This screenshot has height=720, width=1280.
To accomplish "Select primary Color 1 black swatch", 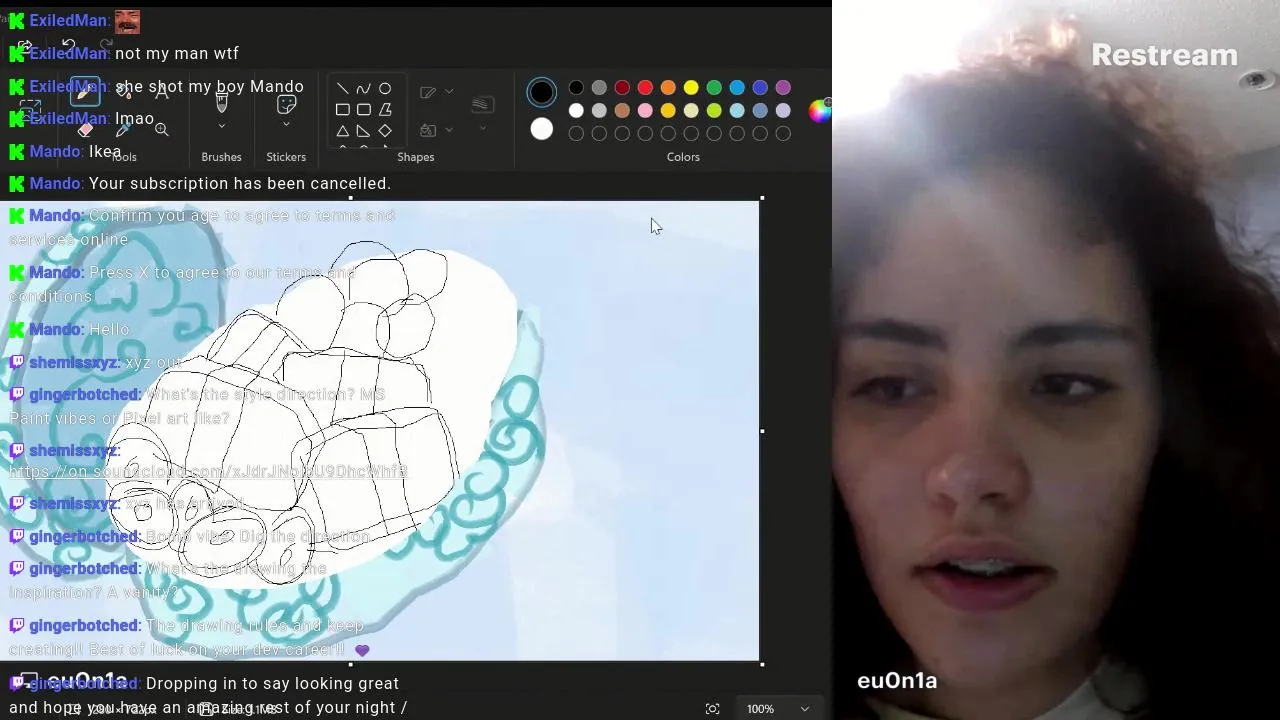I will [541, 92].
